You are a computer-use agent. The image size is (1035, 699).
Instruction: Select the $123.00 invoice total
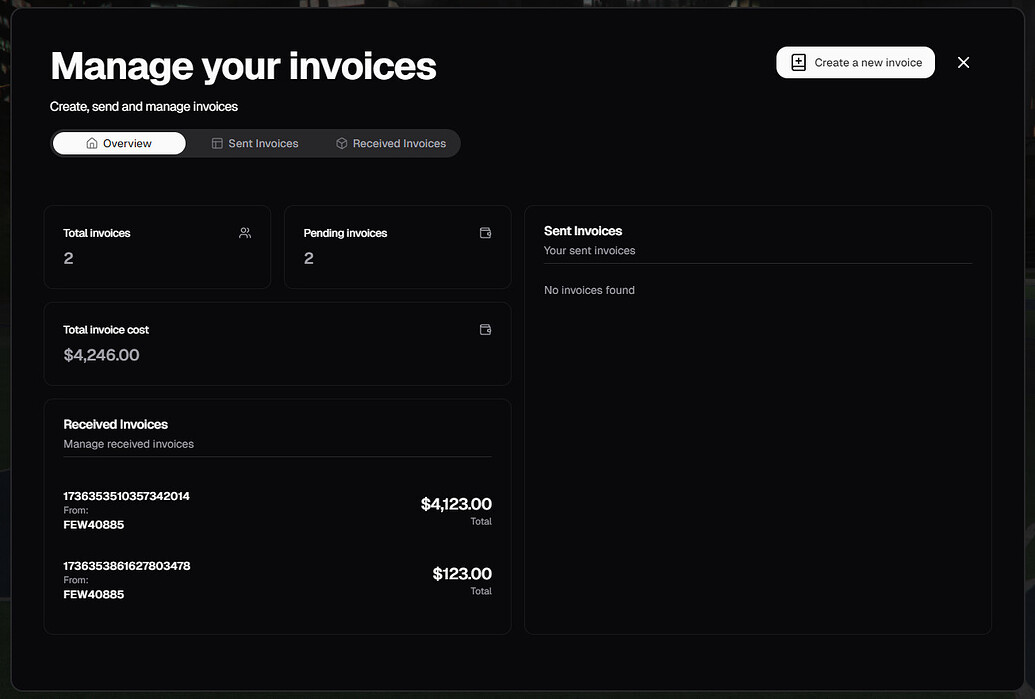[462, 573]
